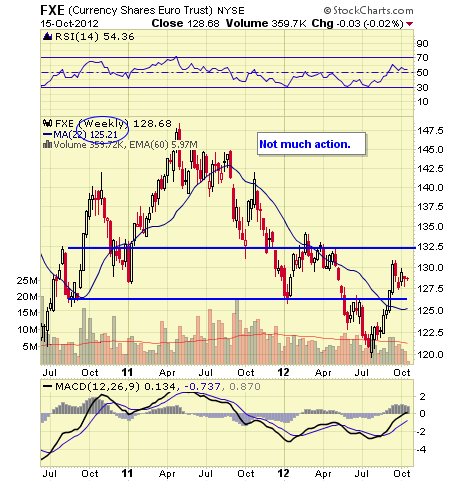
Task: Click the 'Not much action.' annotation box
Action: (311, 144)
